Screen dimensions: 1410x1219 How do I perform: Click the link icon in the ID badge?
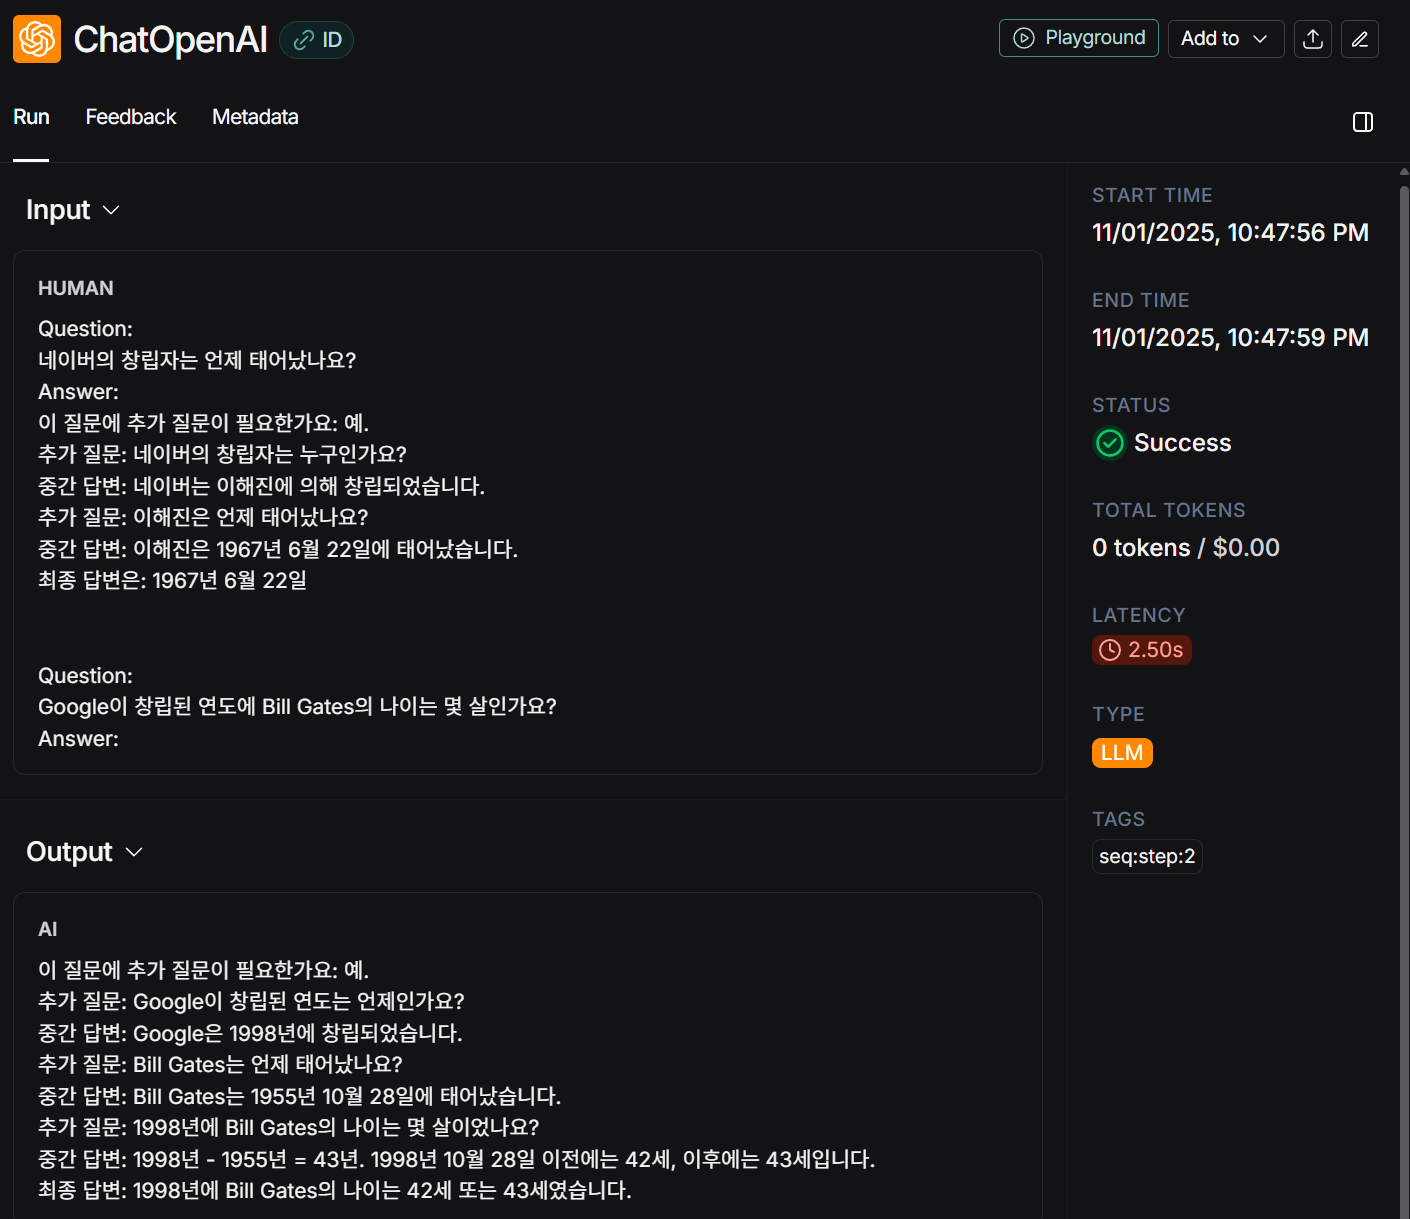[304, 40]
